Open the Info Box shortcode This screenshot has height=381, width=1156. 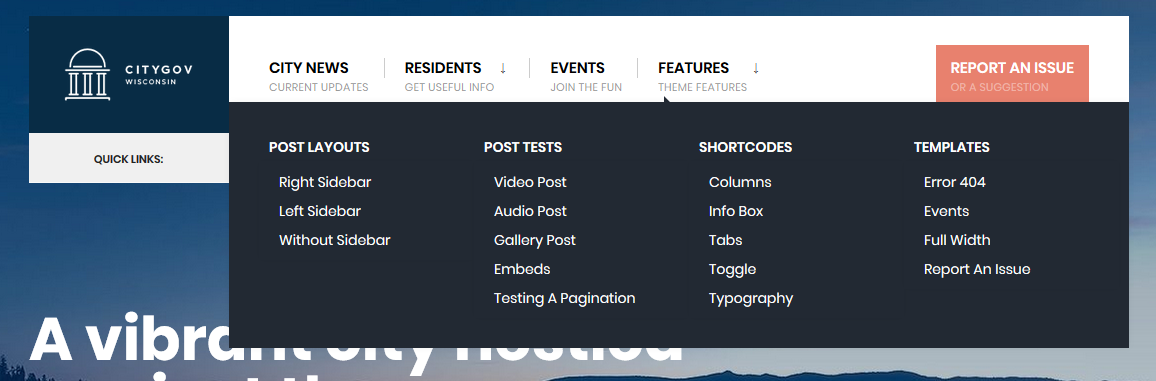[x=736, y=212]
